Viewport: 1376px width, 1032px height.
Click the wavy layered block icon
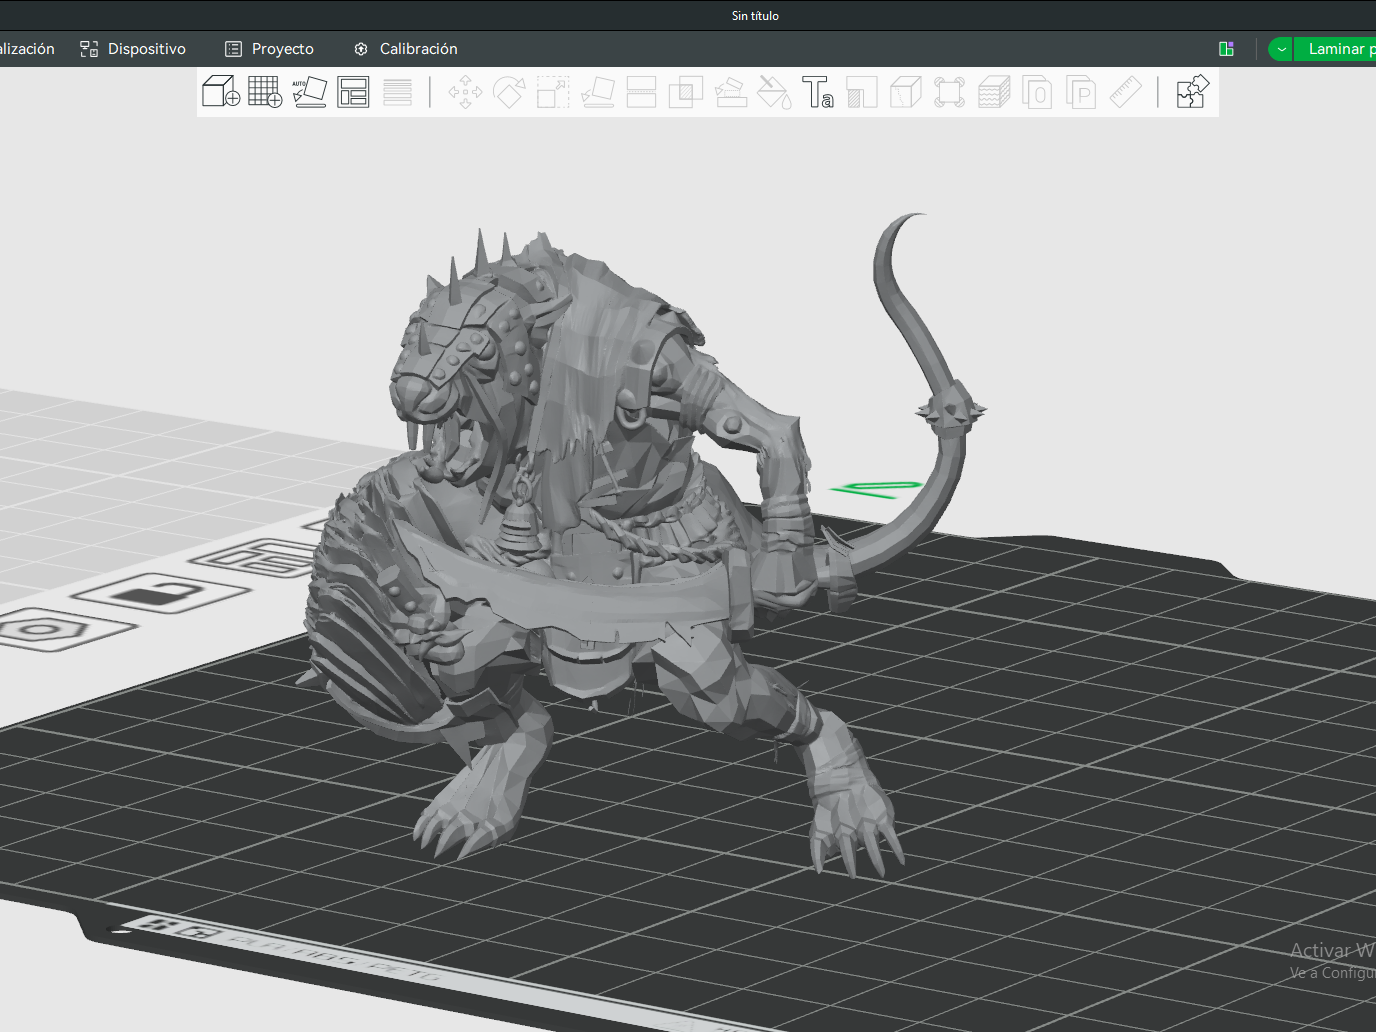[994, 92]
